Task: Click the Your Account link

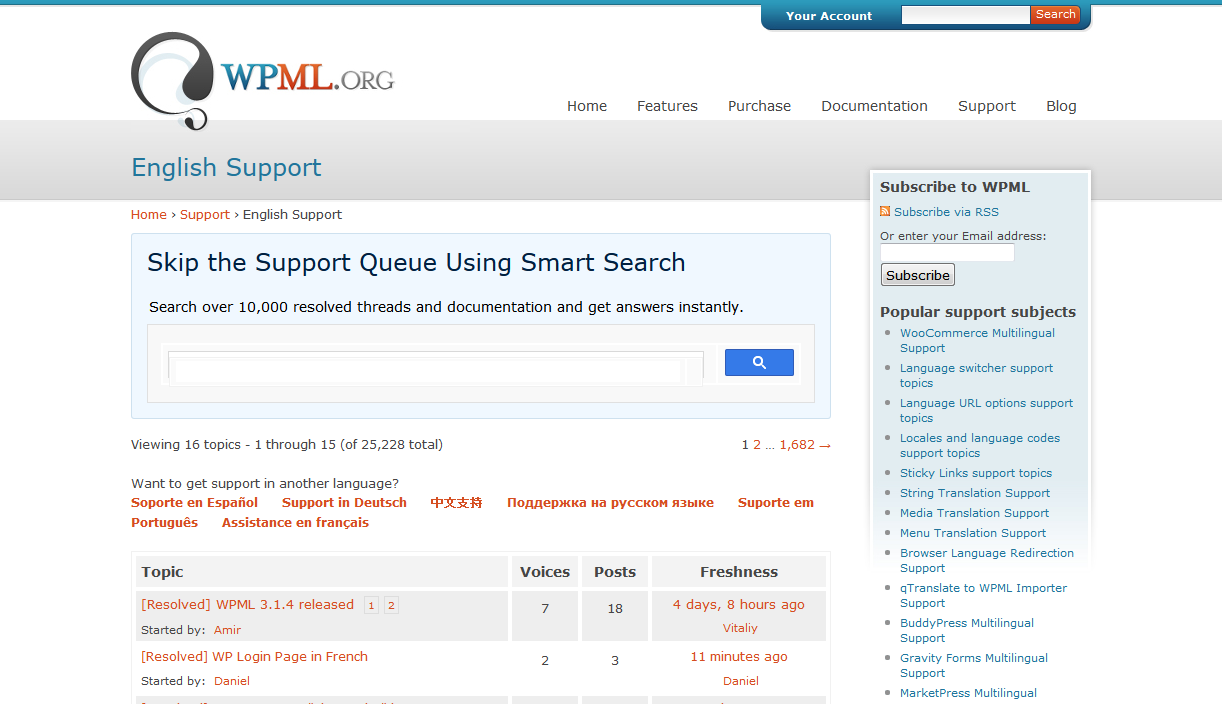Action: point(828,16)
